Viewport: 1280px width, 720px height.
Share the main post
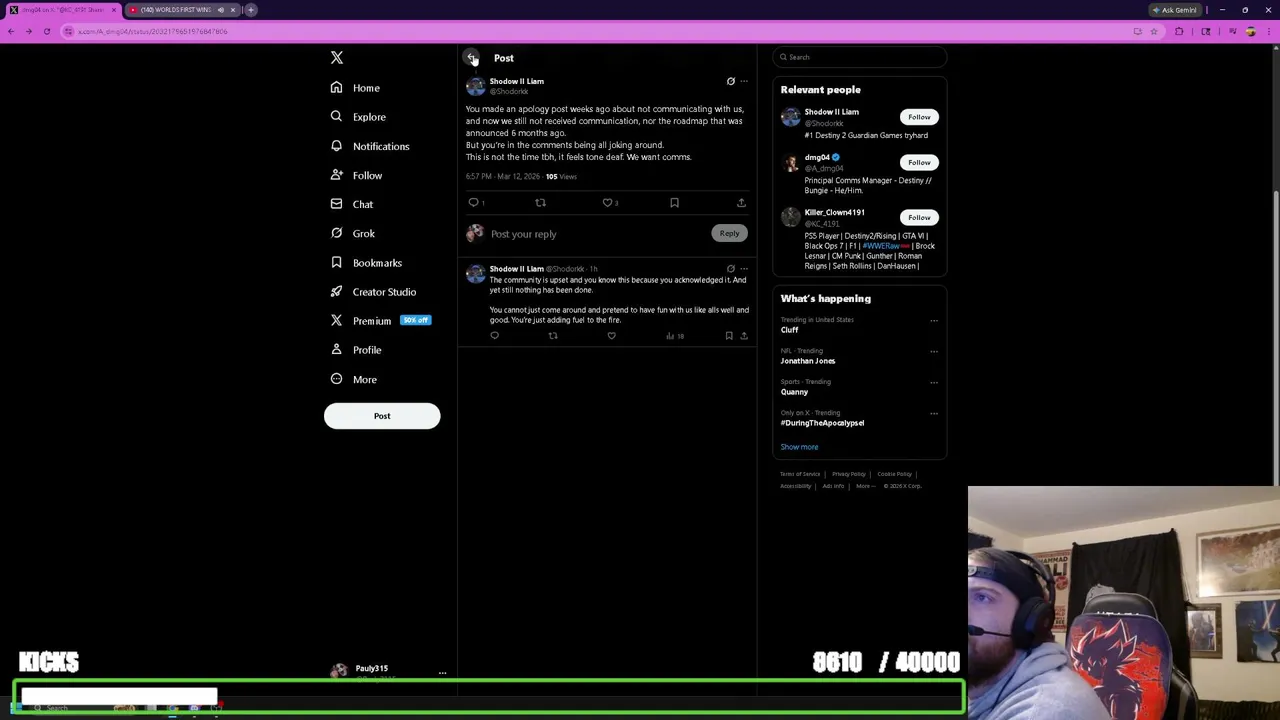741,203
